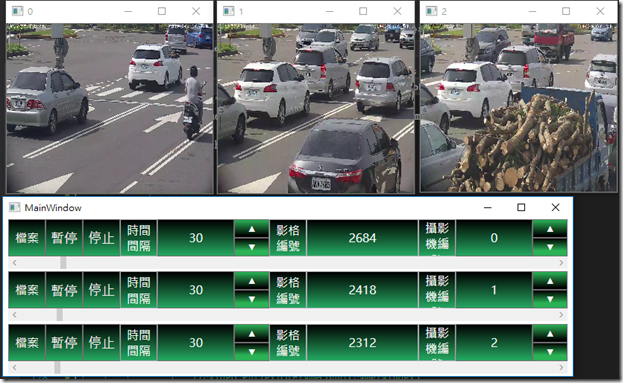Click left arrow of third row scrollbar

(15, 368)
